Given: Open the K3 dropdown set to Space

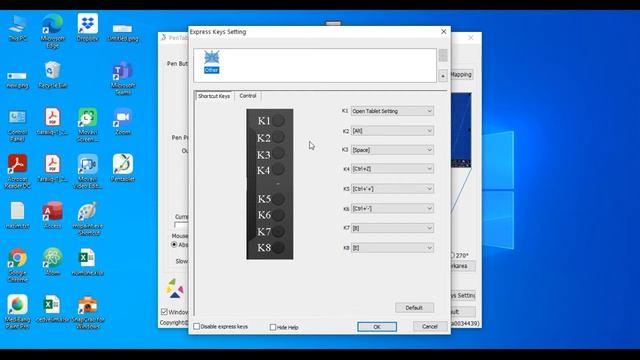Looking at the screenshot, I should pos(392,150).
